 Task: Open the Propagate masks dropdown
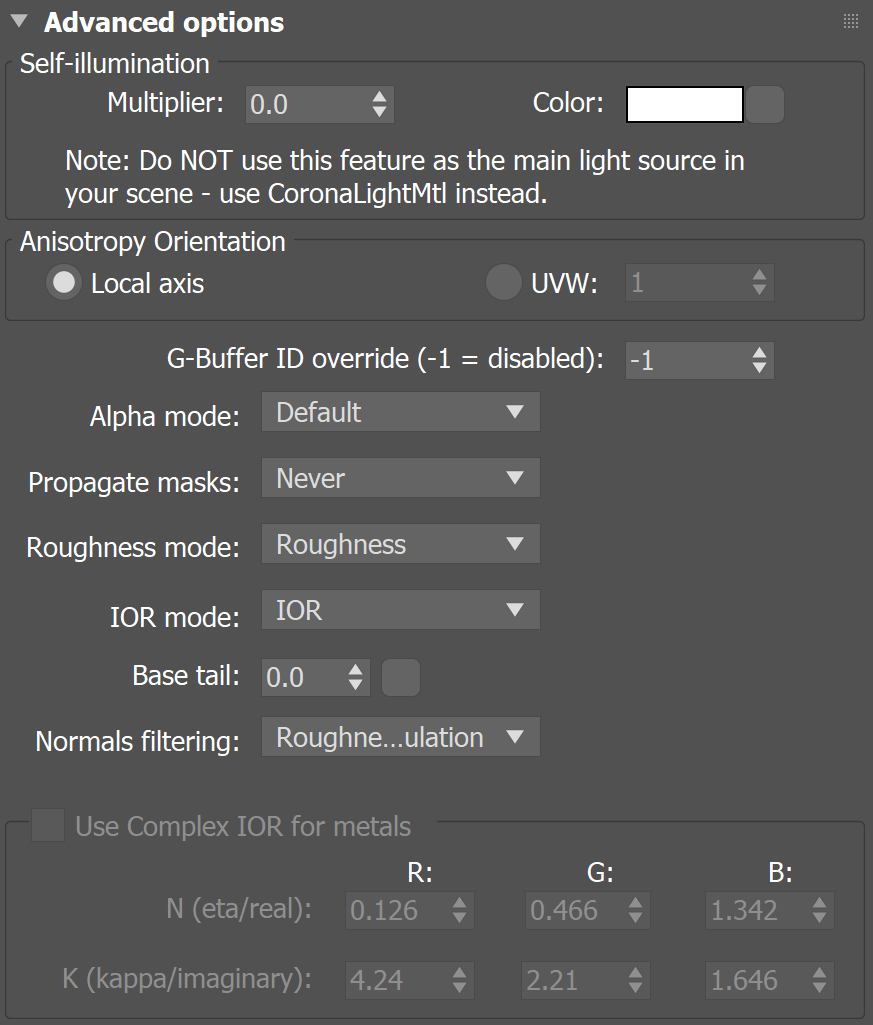400,478
